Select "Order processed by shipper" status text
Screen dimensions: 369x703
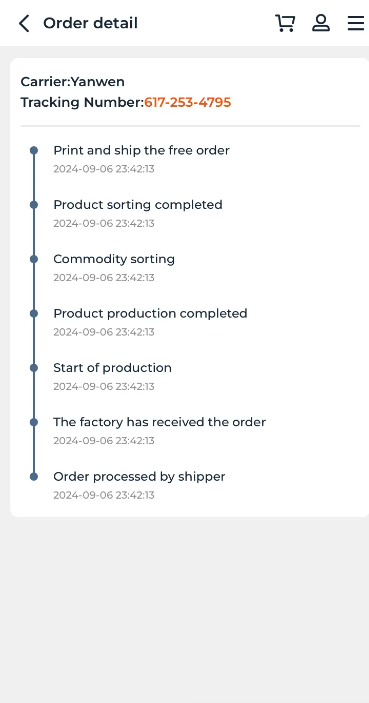(139, 477)
